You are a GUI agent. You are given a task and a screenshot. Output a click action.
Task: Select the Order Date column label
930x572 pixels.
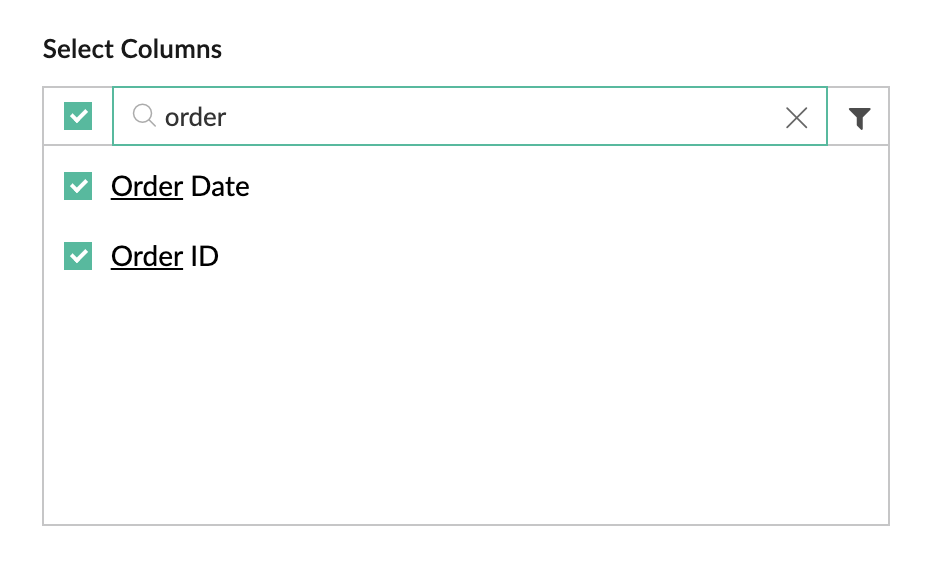tap(180, 186)
